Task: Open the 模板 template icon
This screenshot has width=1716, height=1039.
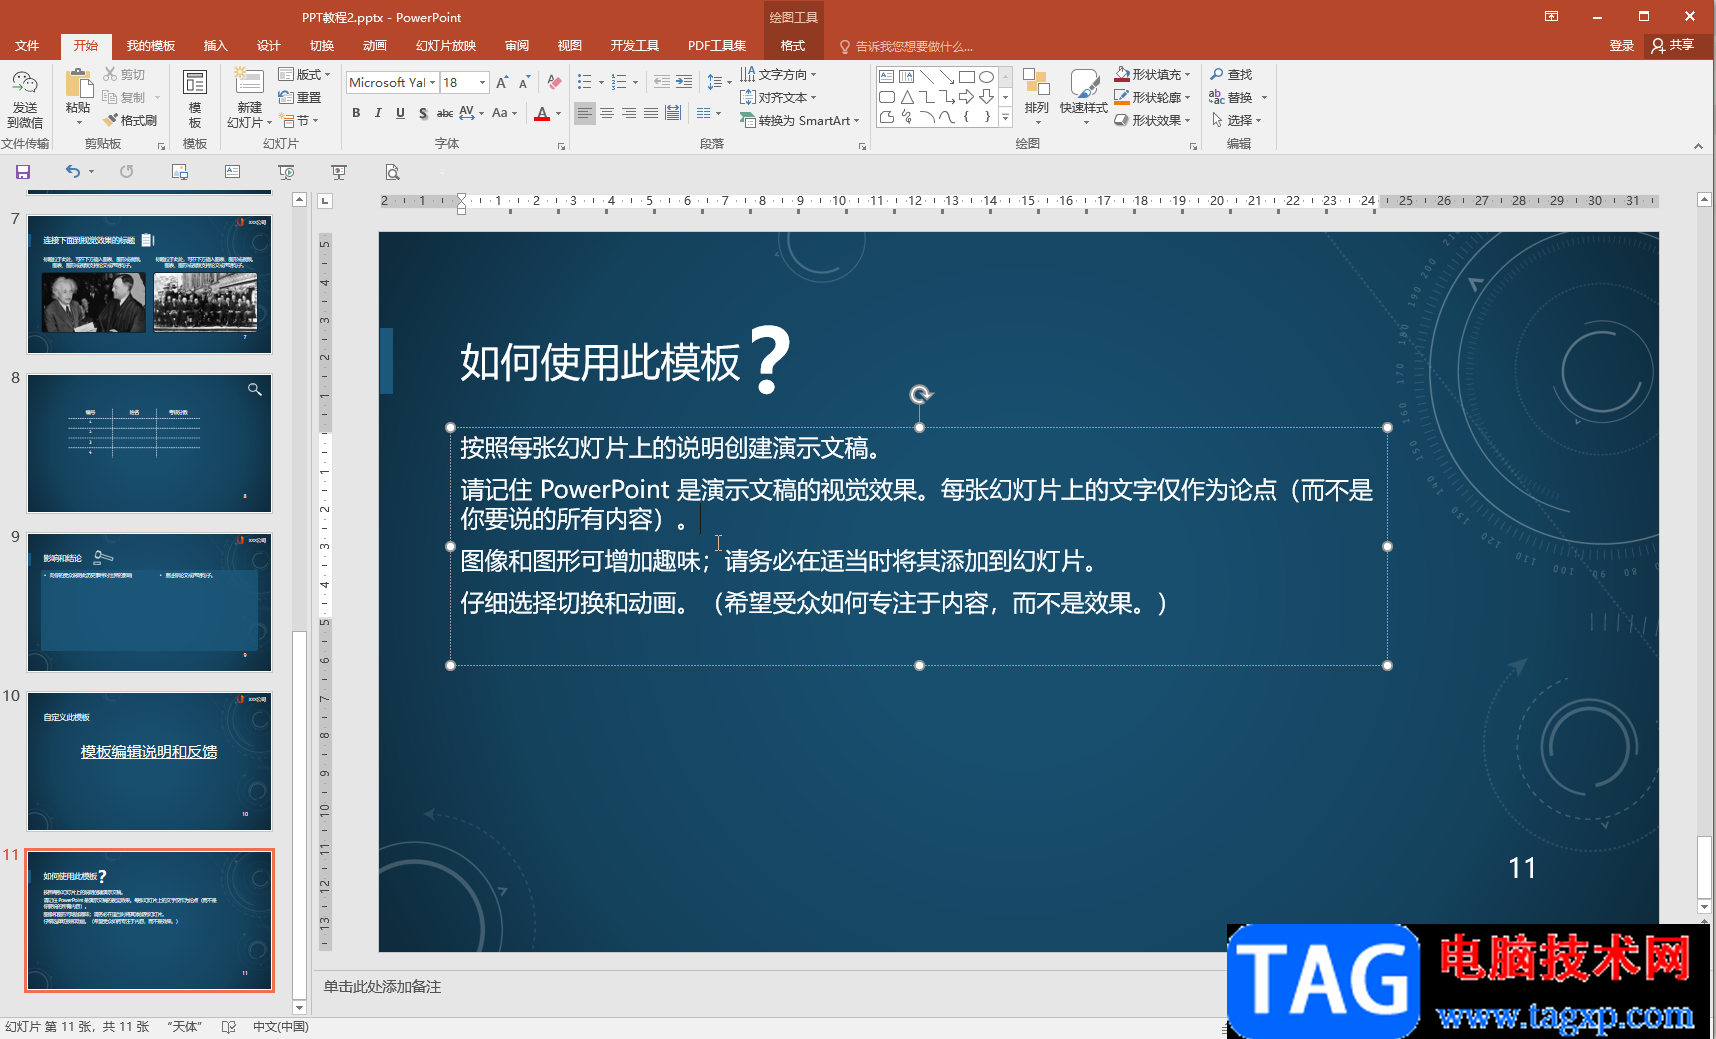Action: pos(195,83)
